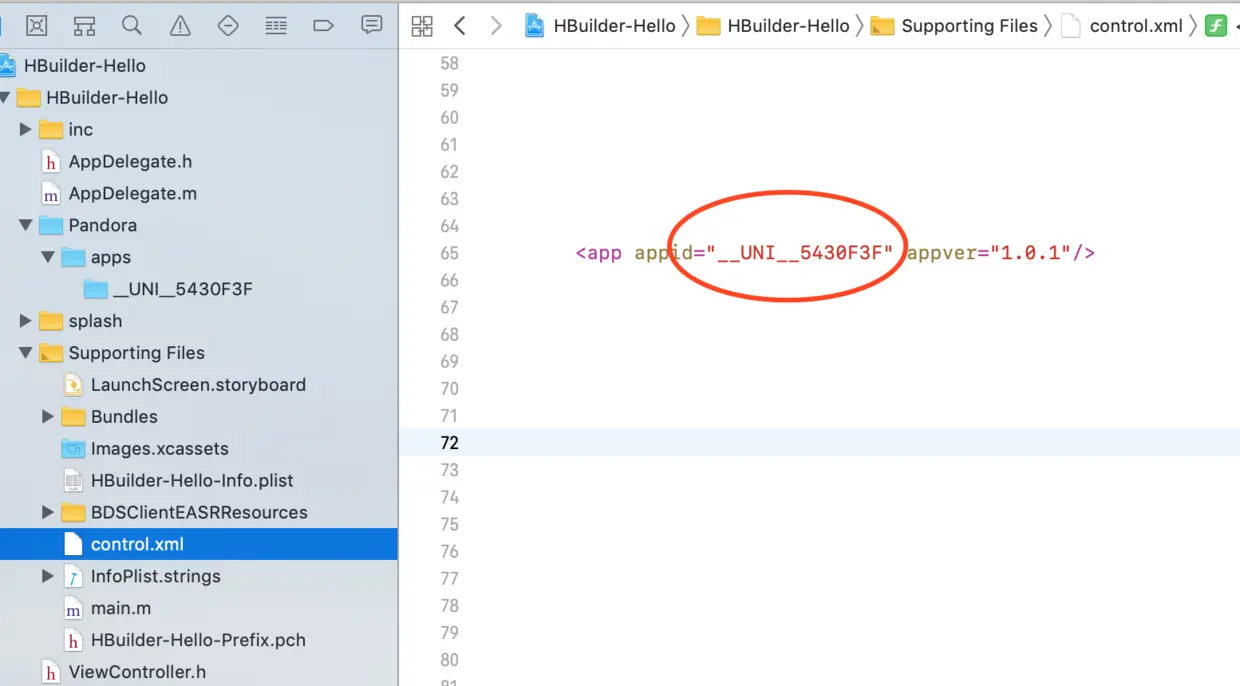Open the symbol navigator hierarchy icon
The width and height of the screenshot is (1240, 686).
(x=84, y=25)
